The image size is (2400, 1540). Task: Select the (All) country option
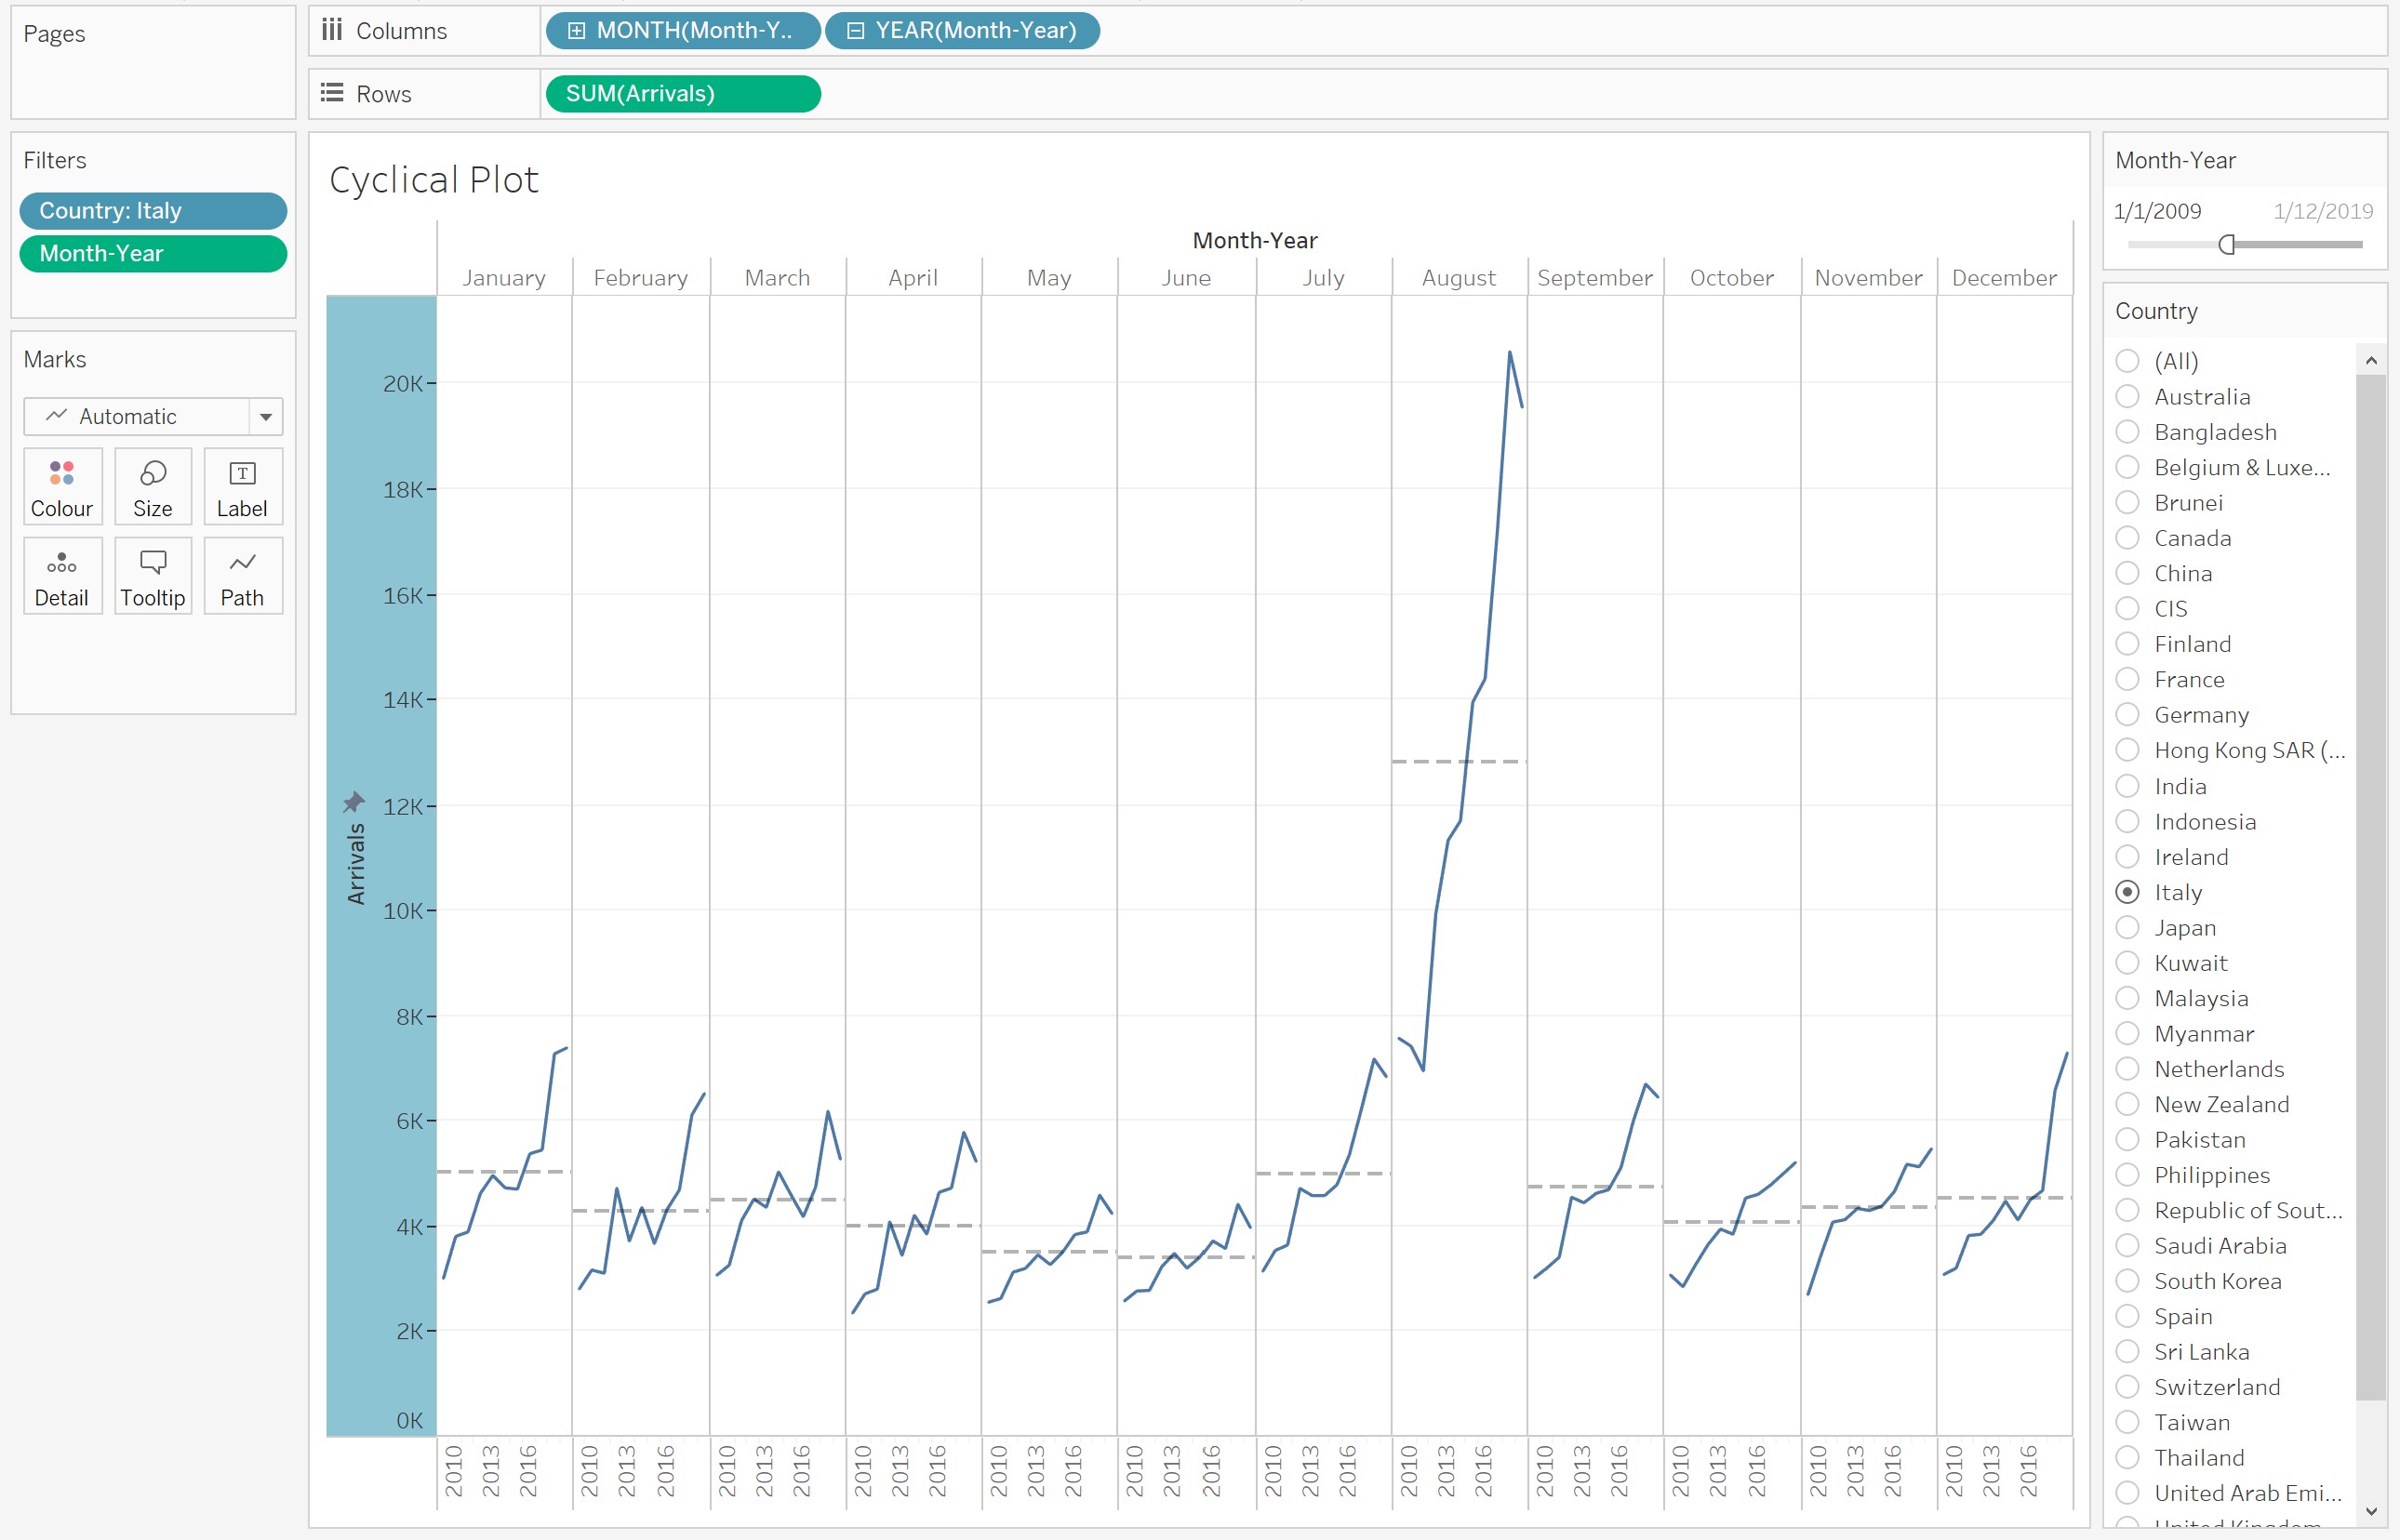click(2127, 360)
